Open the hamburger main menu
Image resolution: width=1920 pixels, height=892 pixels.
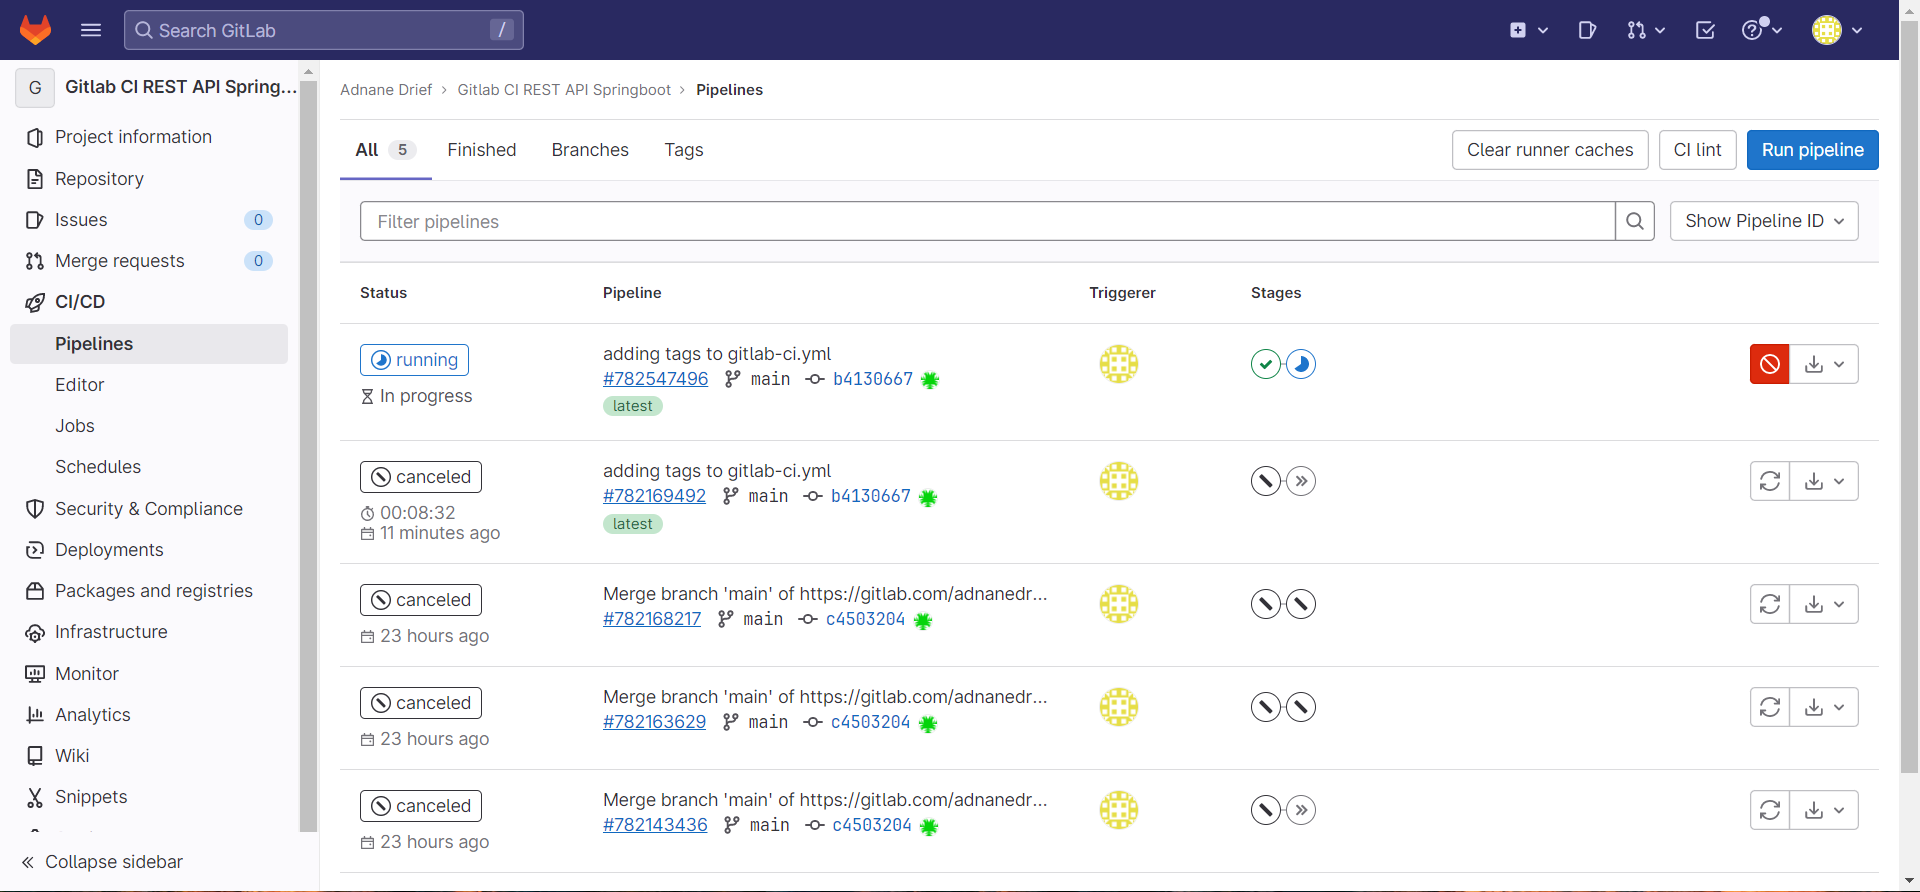(91, 30)
